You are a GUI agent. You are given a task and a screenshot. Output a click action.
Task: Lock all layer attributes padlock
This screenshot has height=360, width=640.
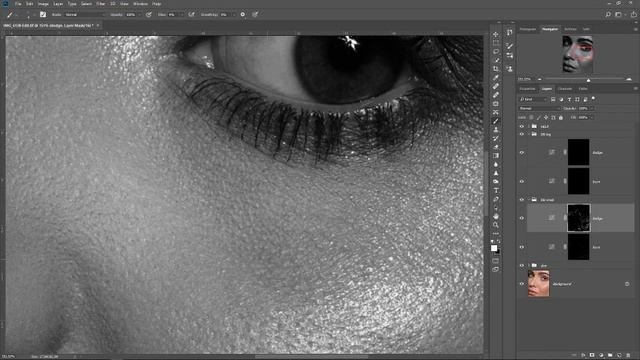click(561, 118)
